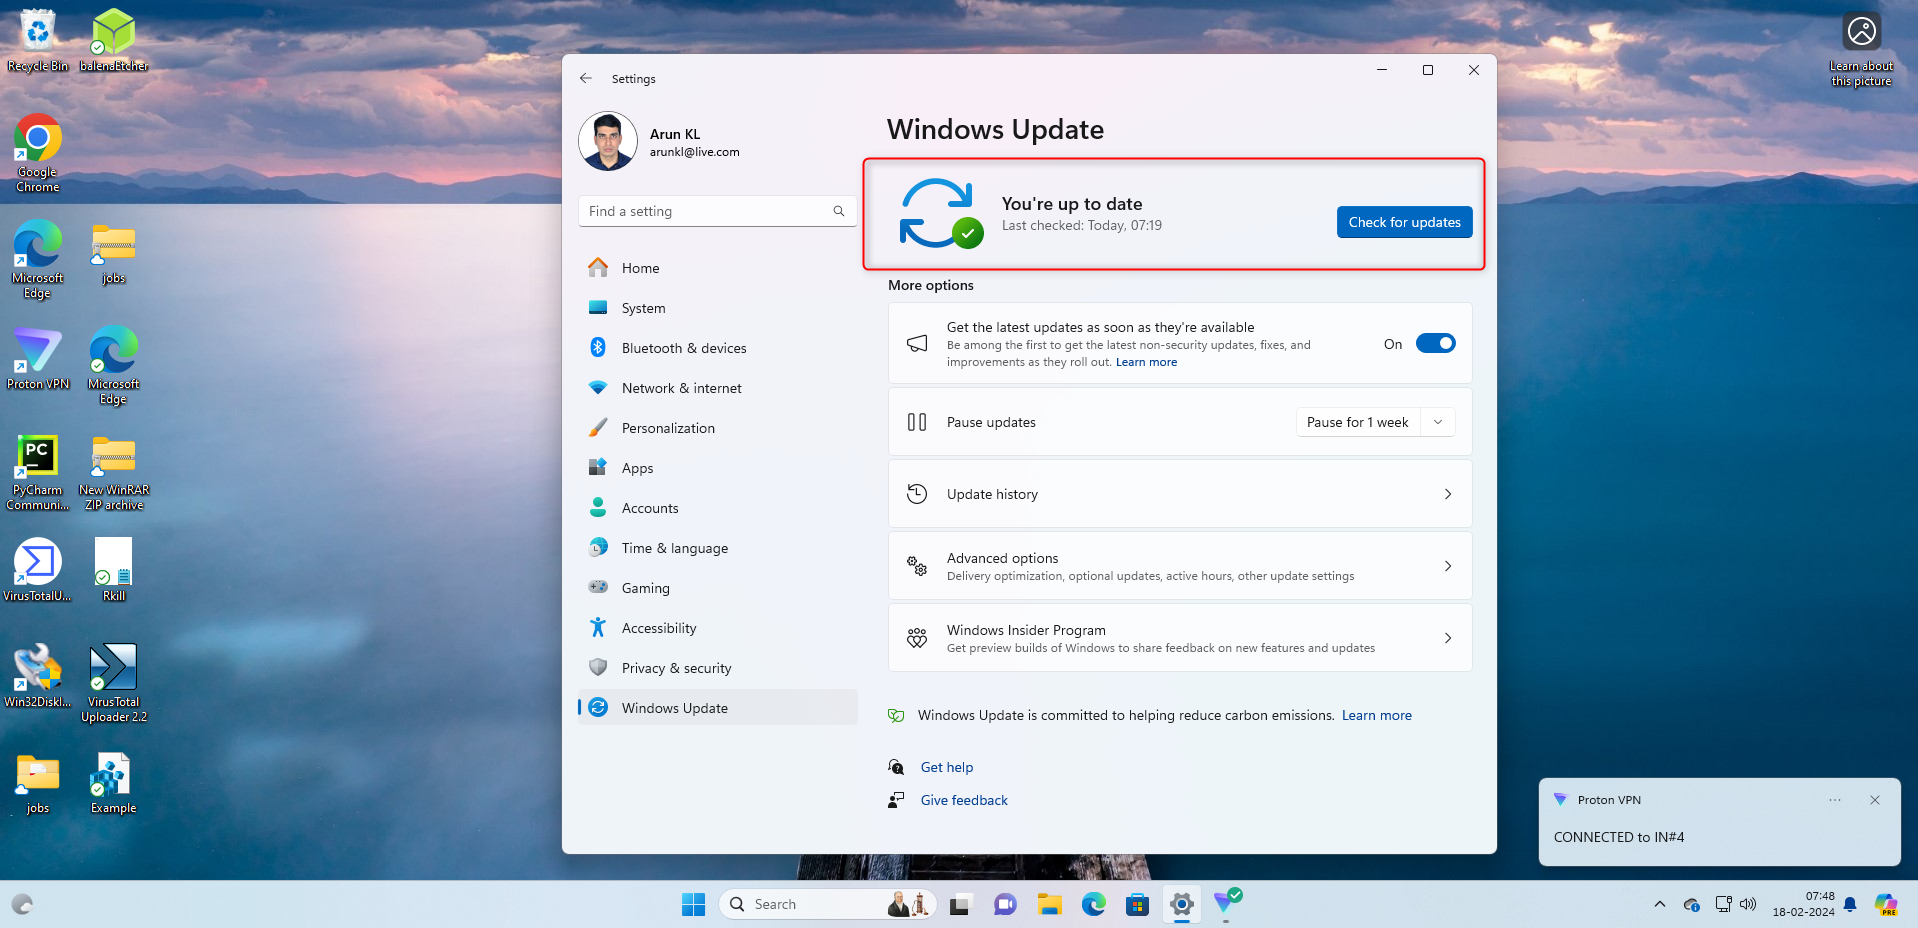Click the Get help link
Viewport: 1918px width, 928px height.
click(x=947, y=767)
